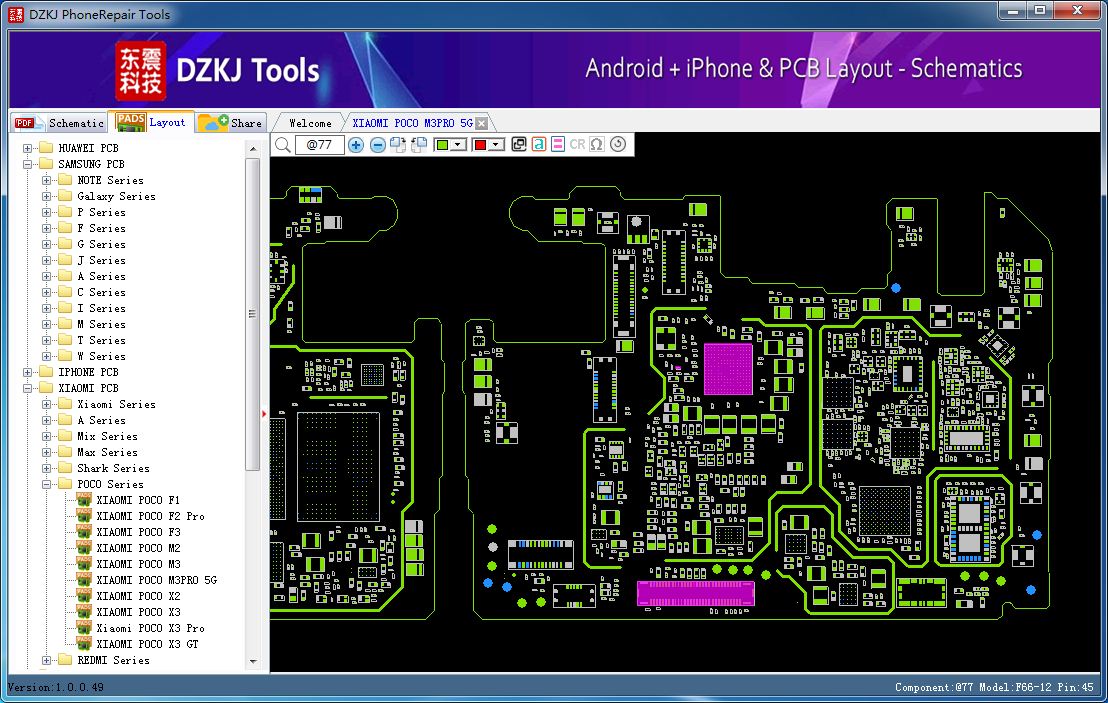Image resolution: width=1108 pixels, height=703 pixels.
Task: Open the Share tab
Action: pyautogui.click(x=231, y=123)
